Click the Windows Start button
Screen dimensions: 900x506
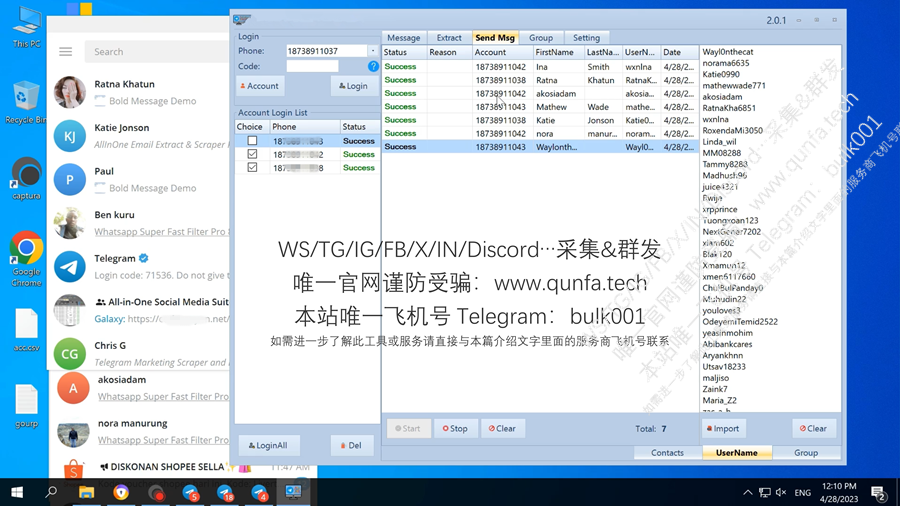point(17,492)
